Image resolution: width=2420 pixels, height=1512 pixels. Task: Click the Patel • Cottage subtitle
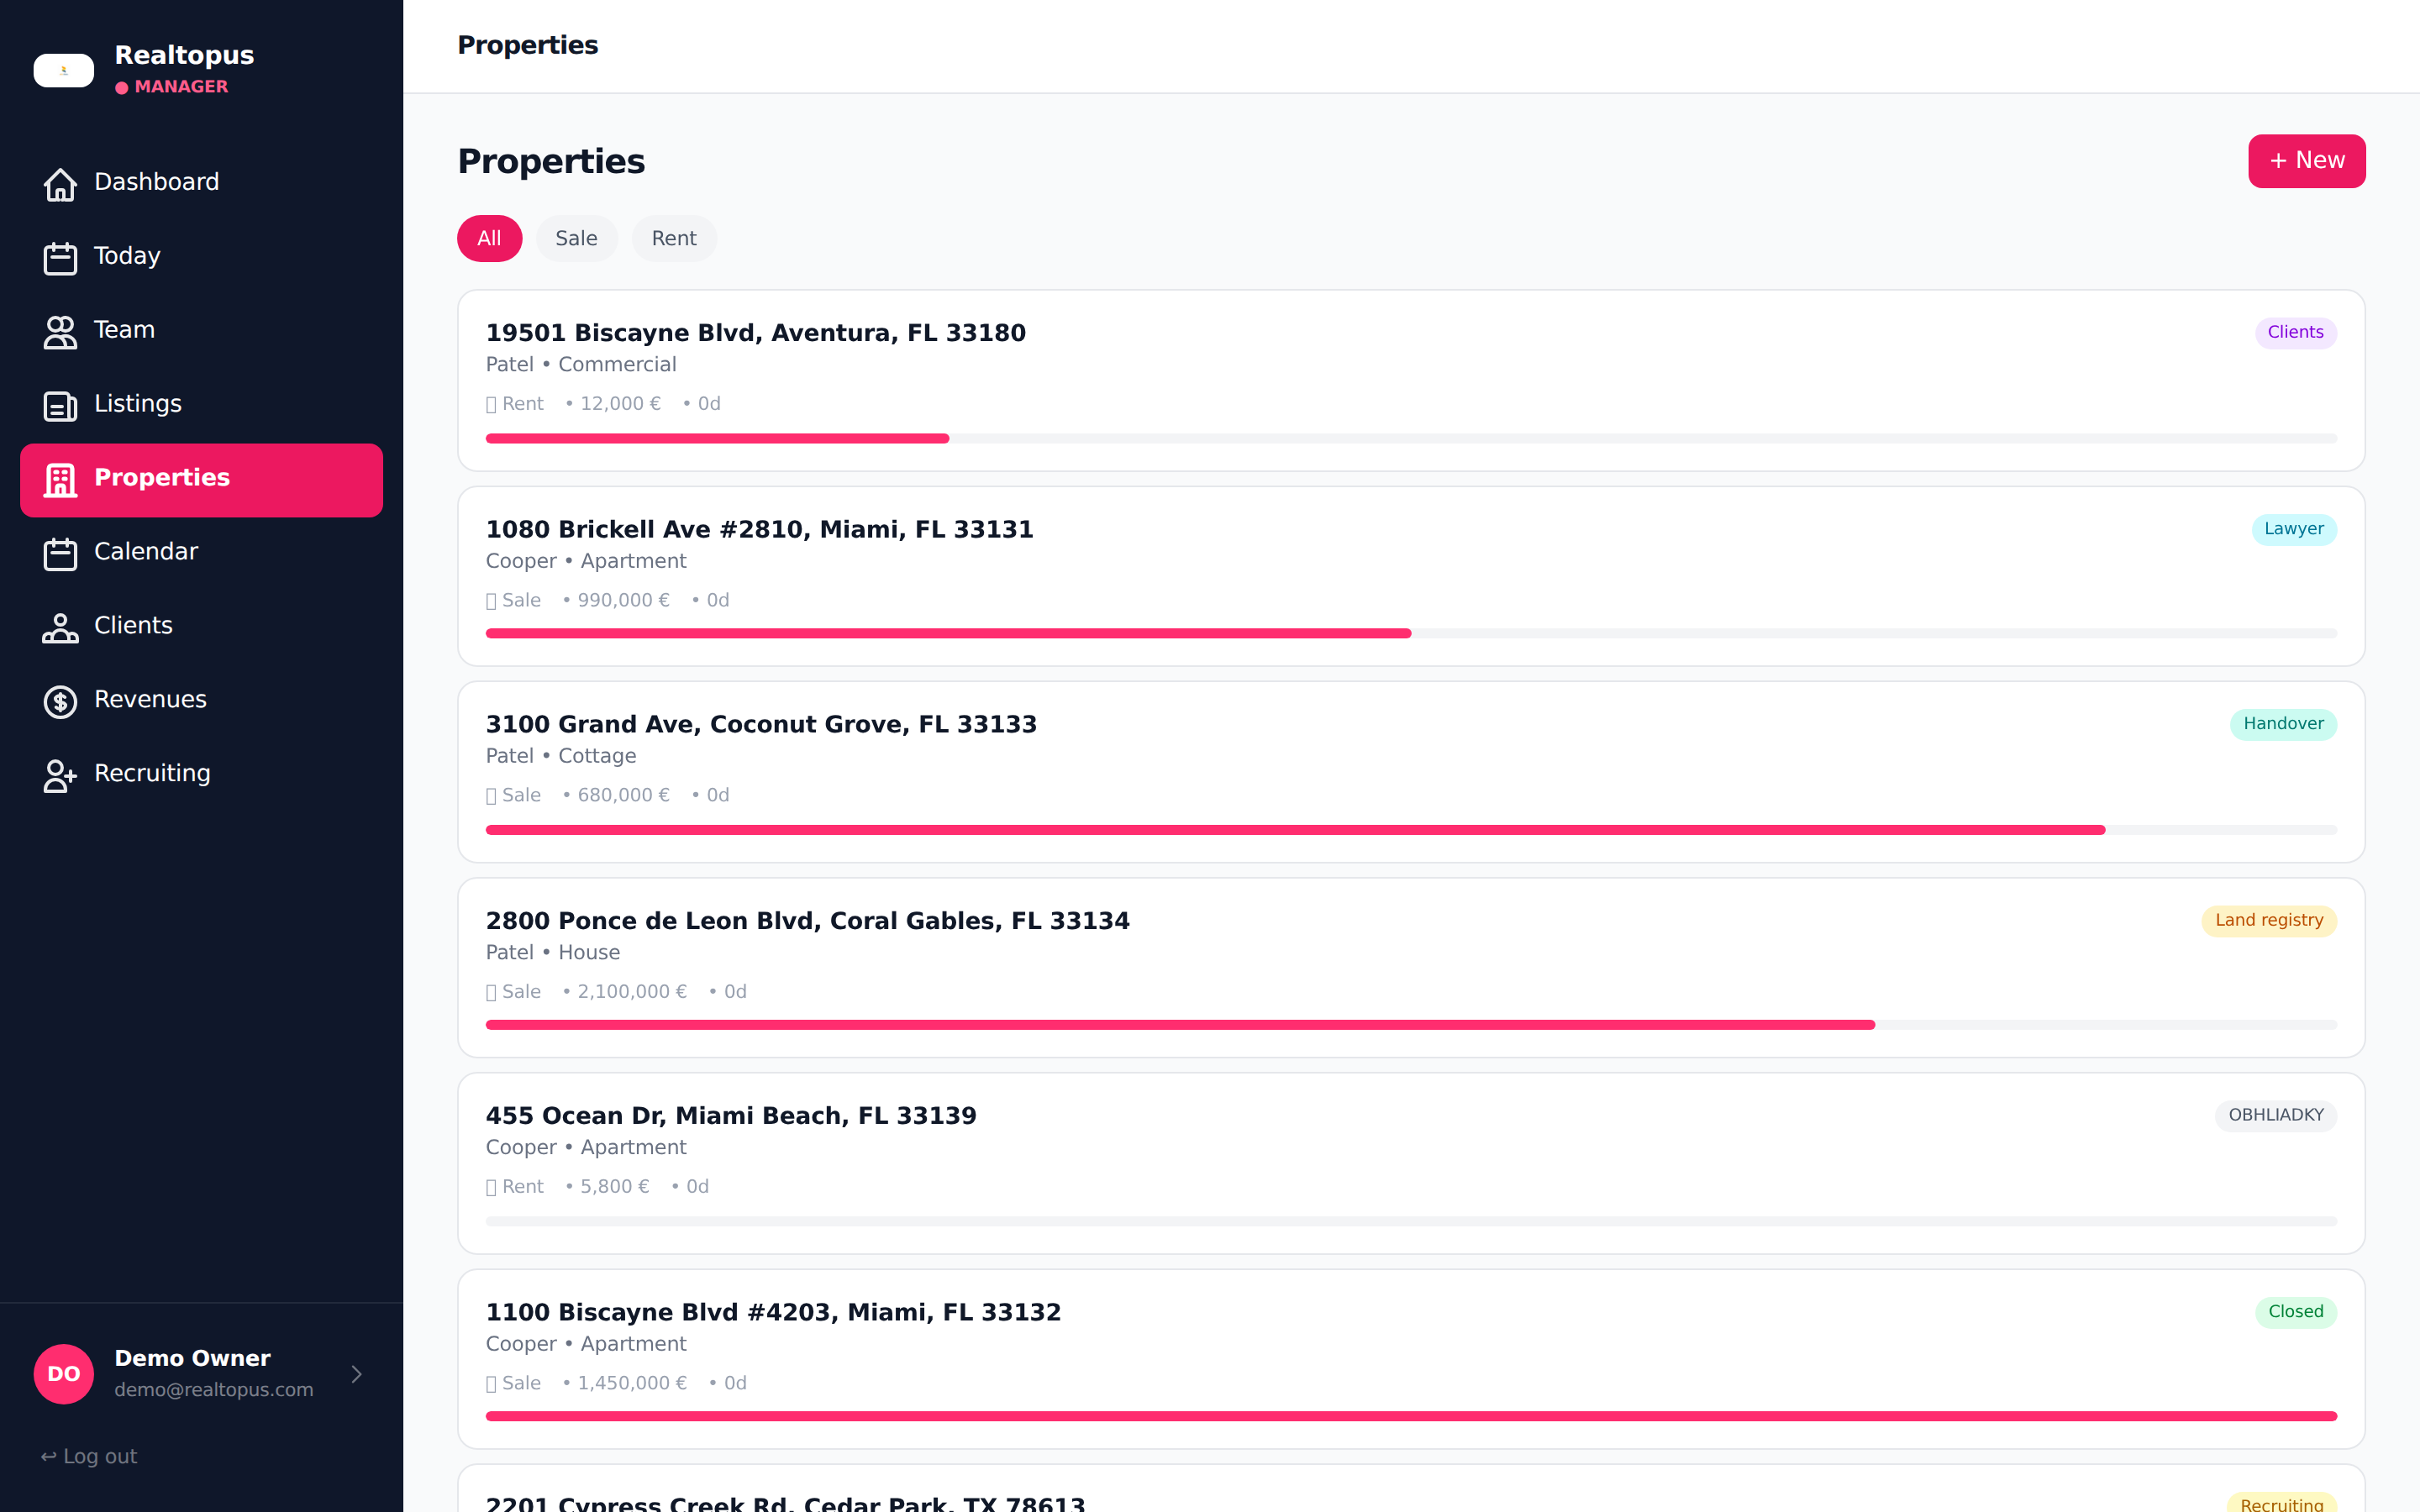(x=560, y=756)
